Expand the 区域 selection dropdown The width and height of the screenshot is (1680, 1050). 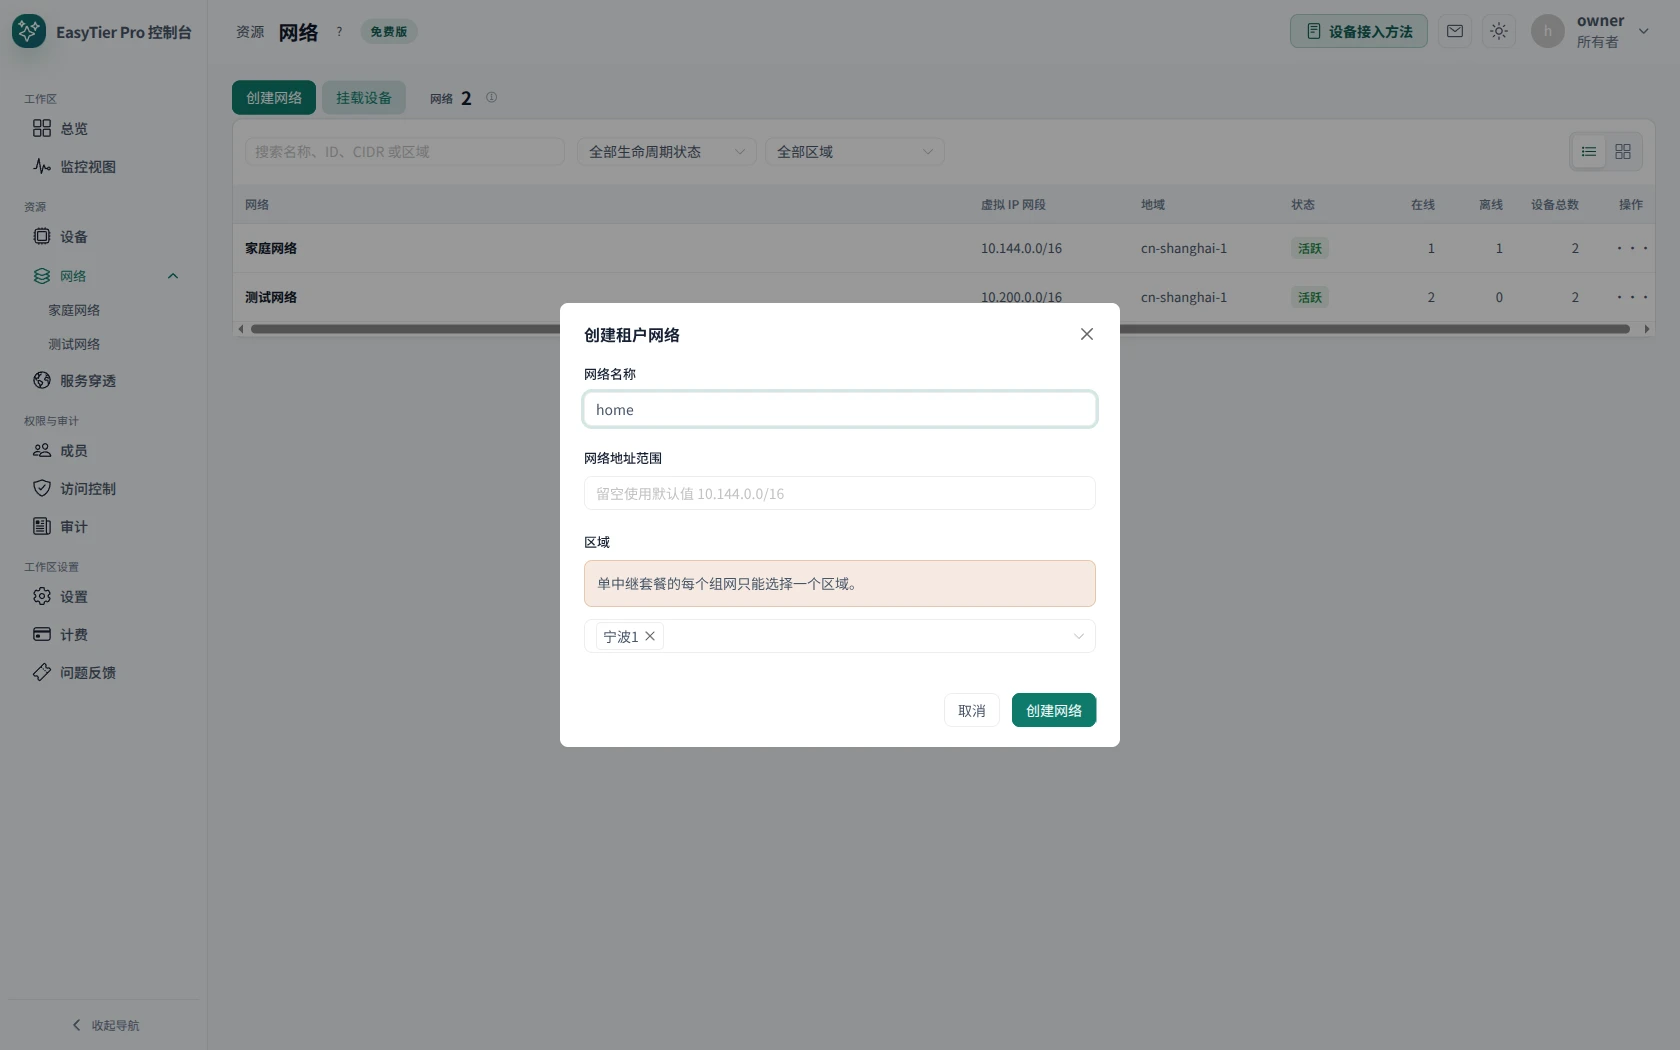[1078, 636]
